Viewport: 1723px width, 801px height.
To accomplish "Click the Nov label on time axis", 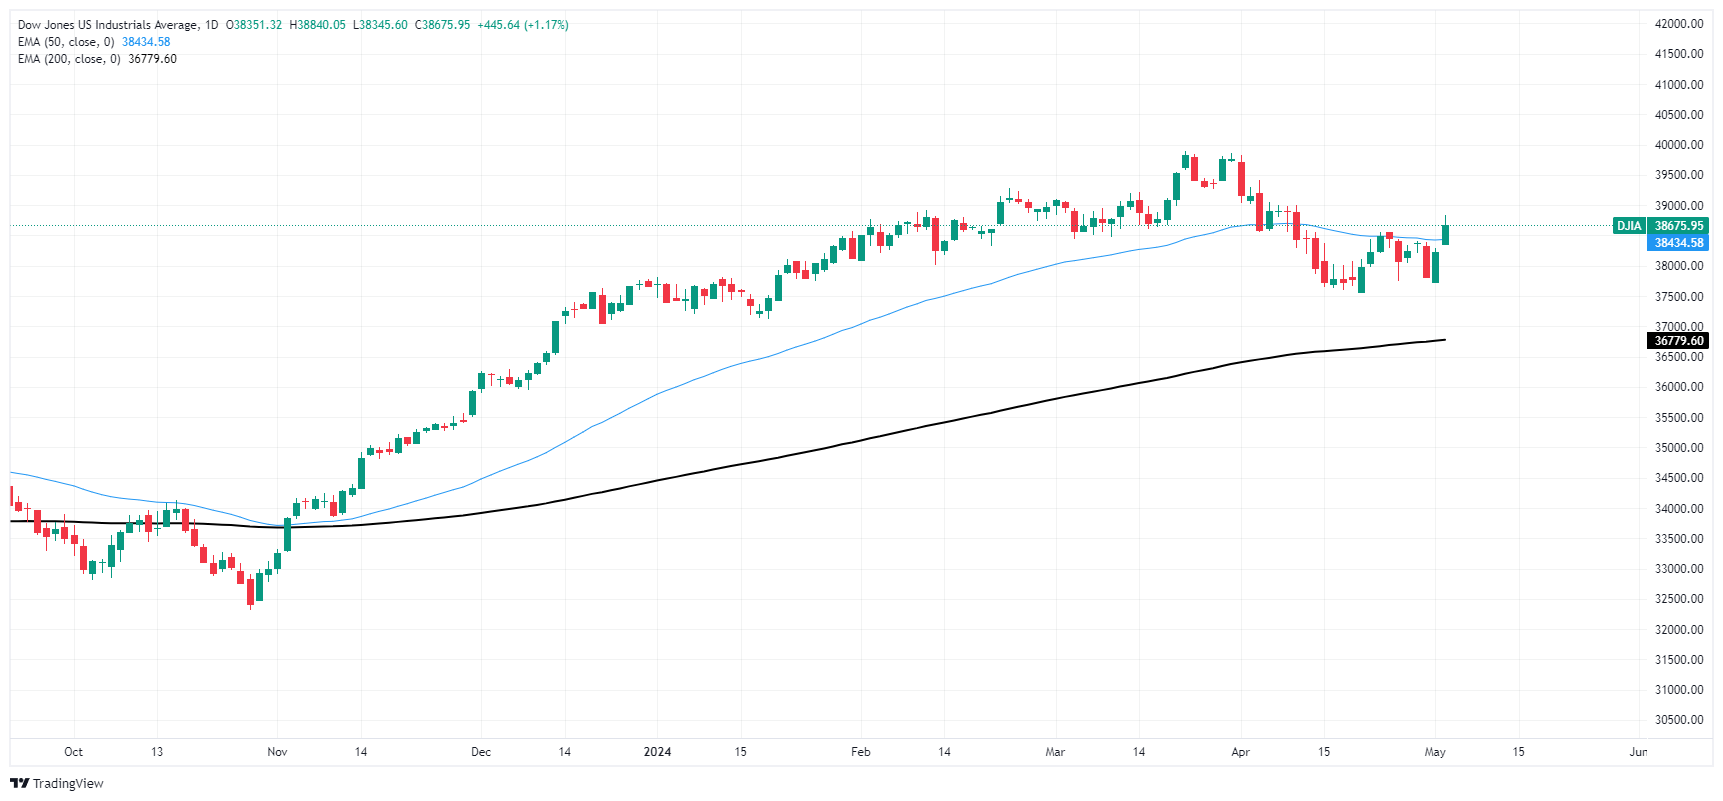I will pyautogui.click(x=277, y=752).
